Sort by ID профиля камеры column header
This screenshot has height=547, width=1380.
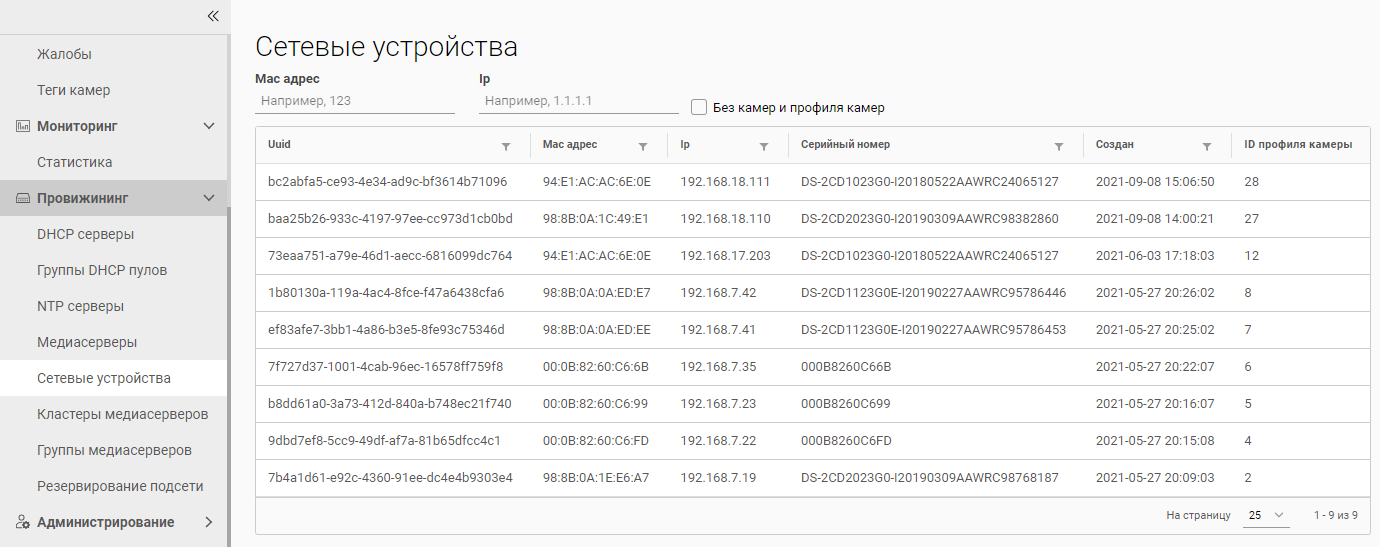[x=1297, y=144]
